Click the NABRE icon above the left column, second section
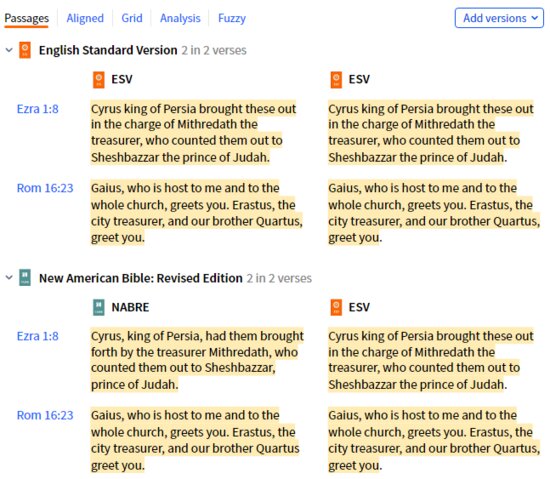The image size is (550, 479). coord(99,307)
